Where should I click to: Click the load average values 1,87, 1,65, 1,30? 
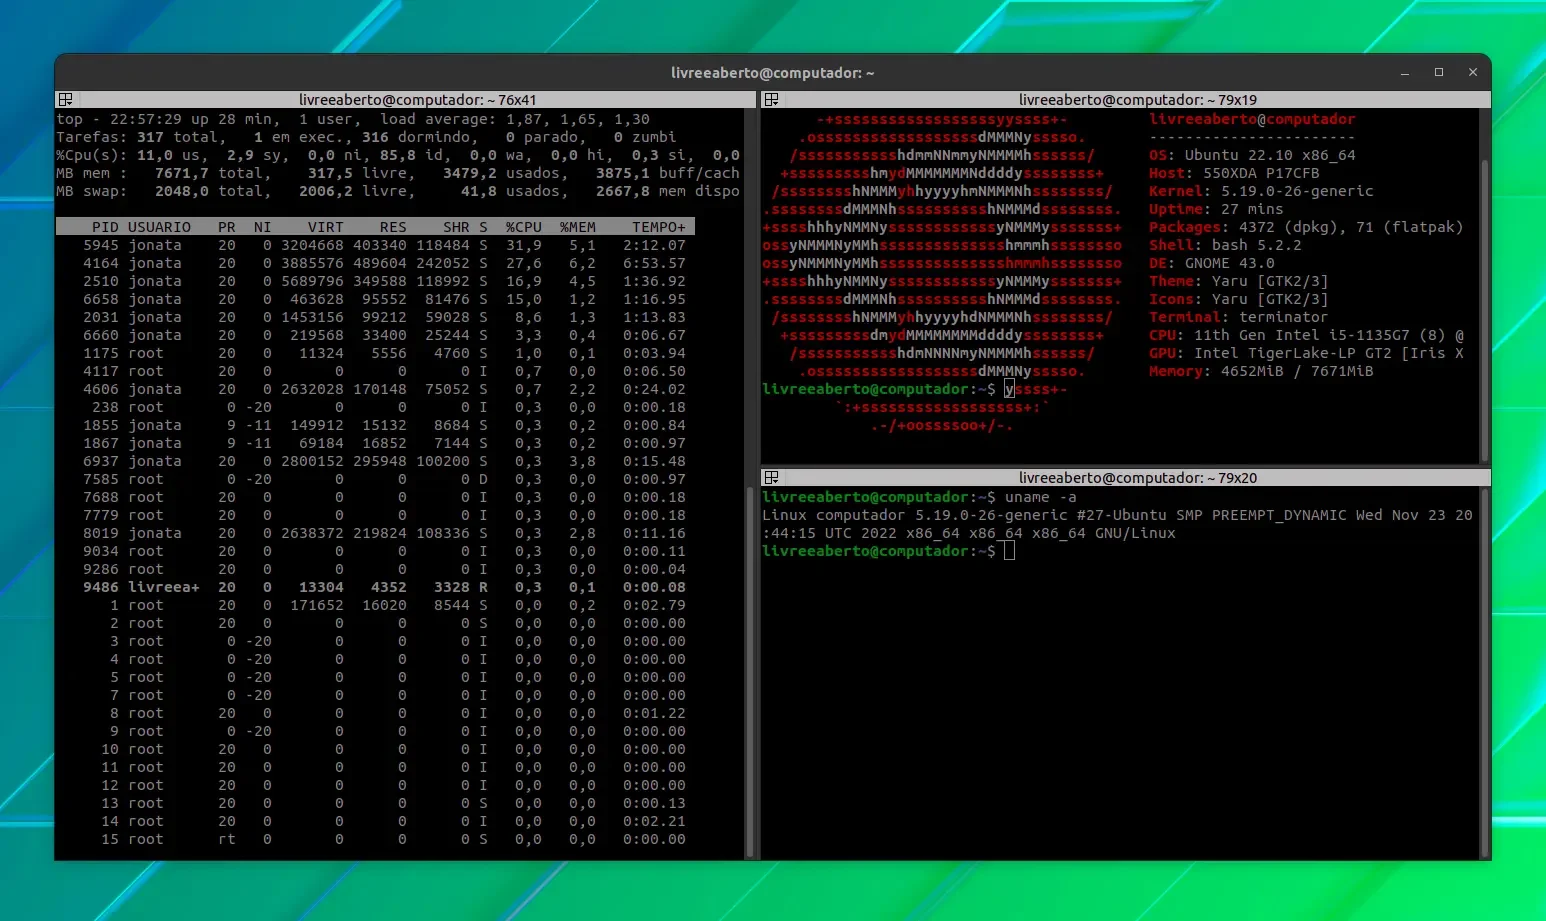click(578, 119)
